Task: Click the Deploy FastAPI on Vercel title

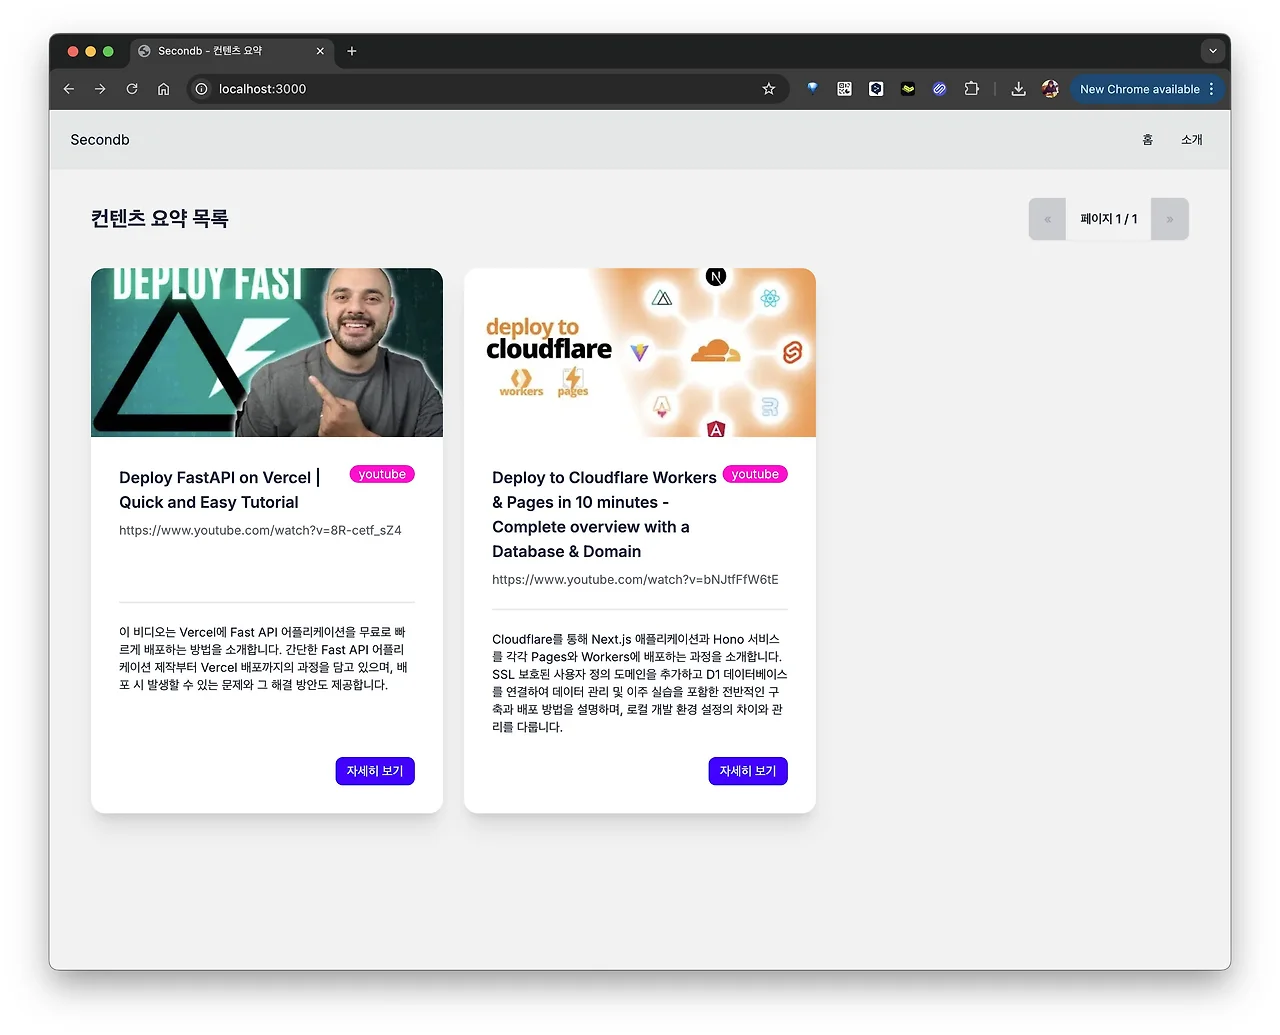Action: tap(220, 490)
